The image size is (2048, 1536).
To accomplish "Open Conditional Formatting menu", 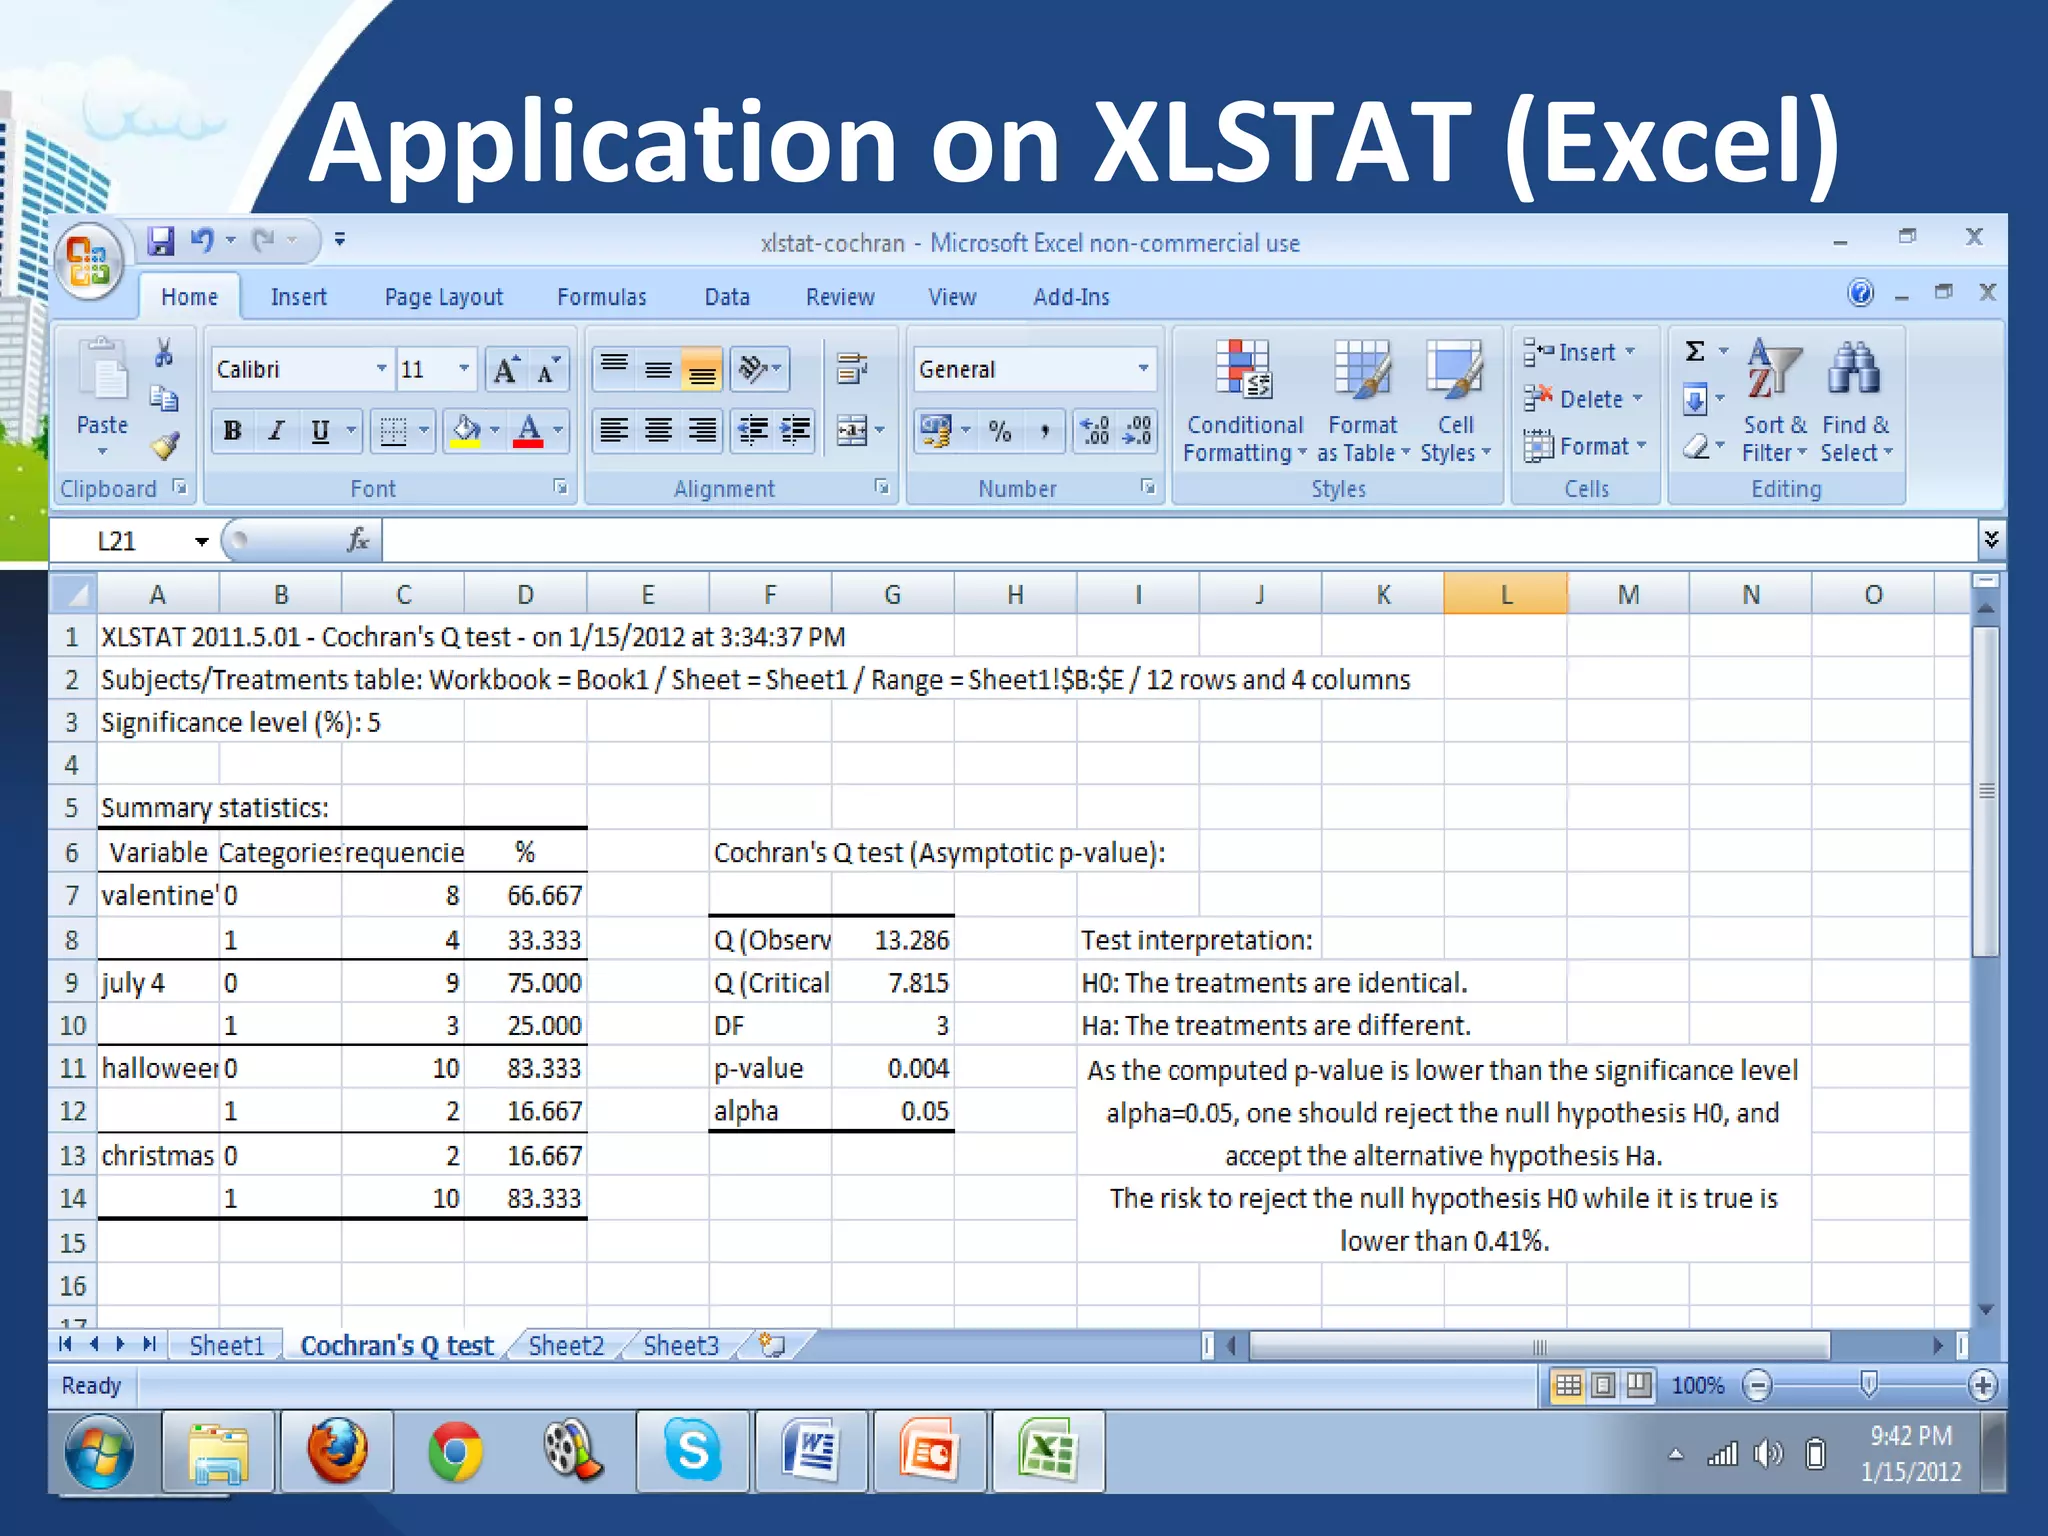I will (x=1244, y=402).
